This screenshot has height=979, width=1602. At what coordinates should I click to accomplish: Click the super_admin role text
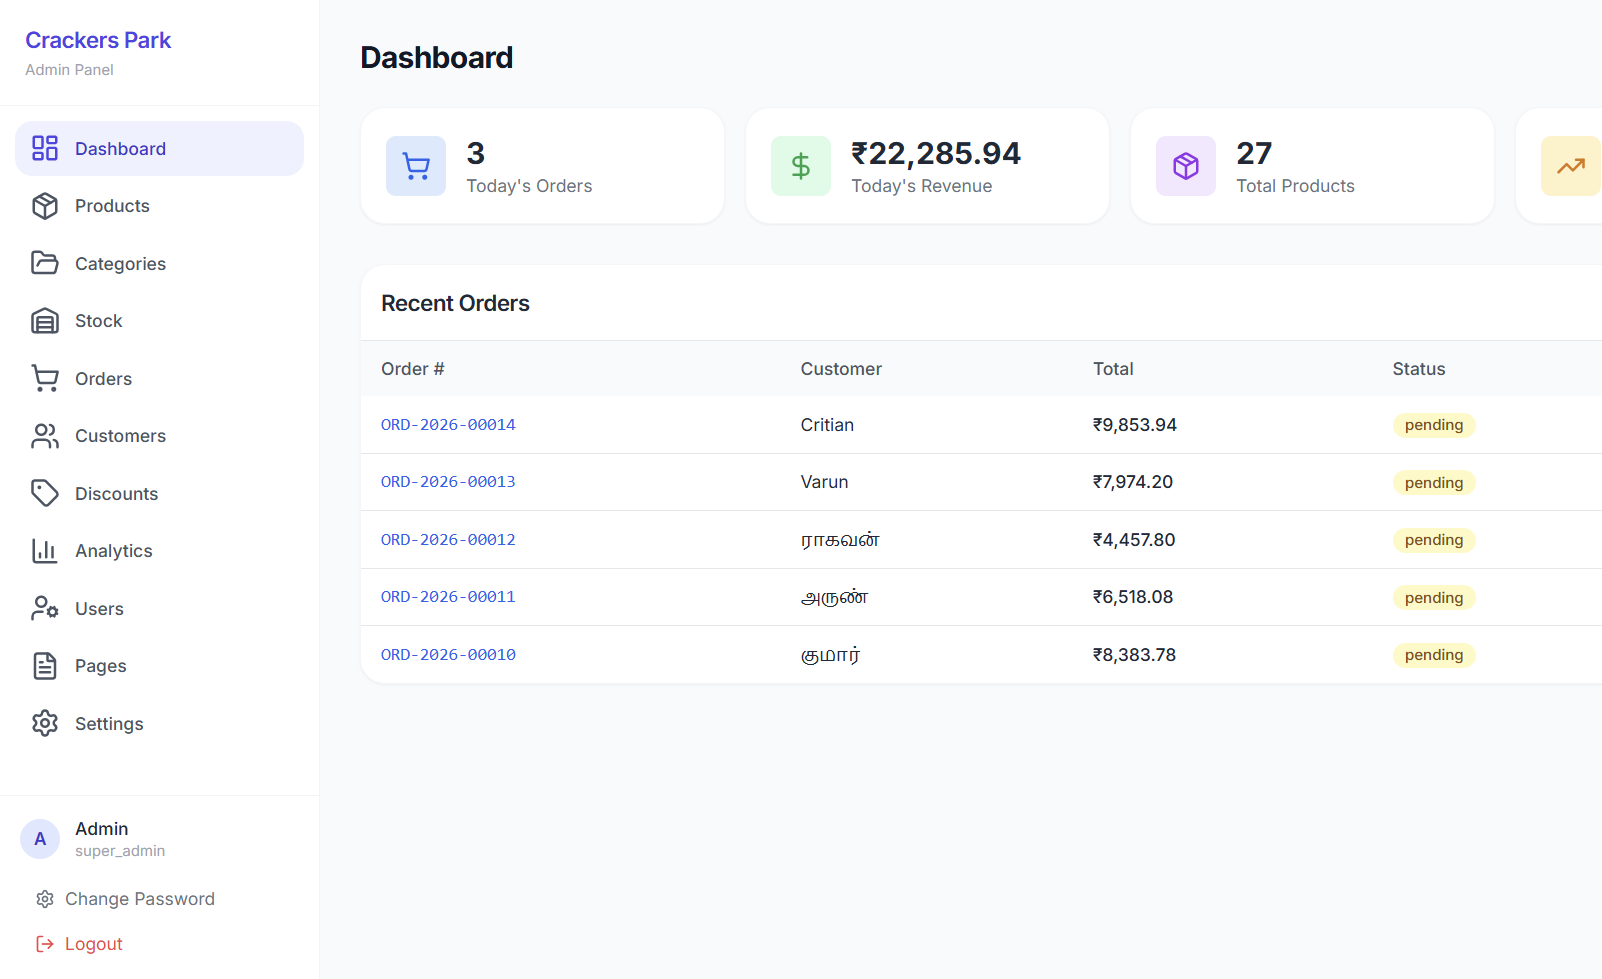click(x=120, y=851)
